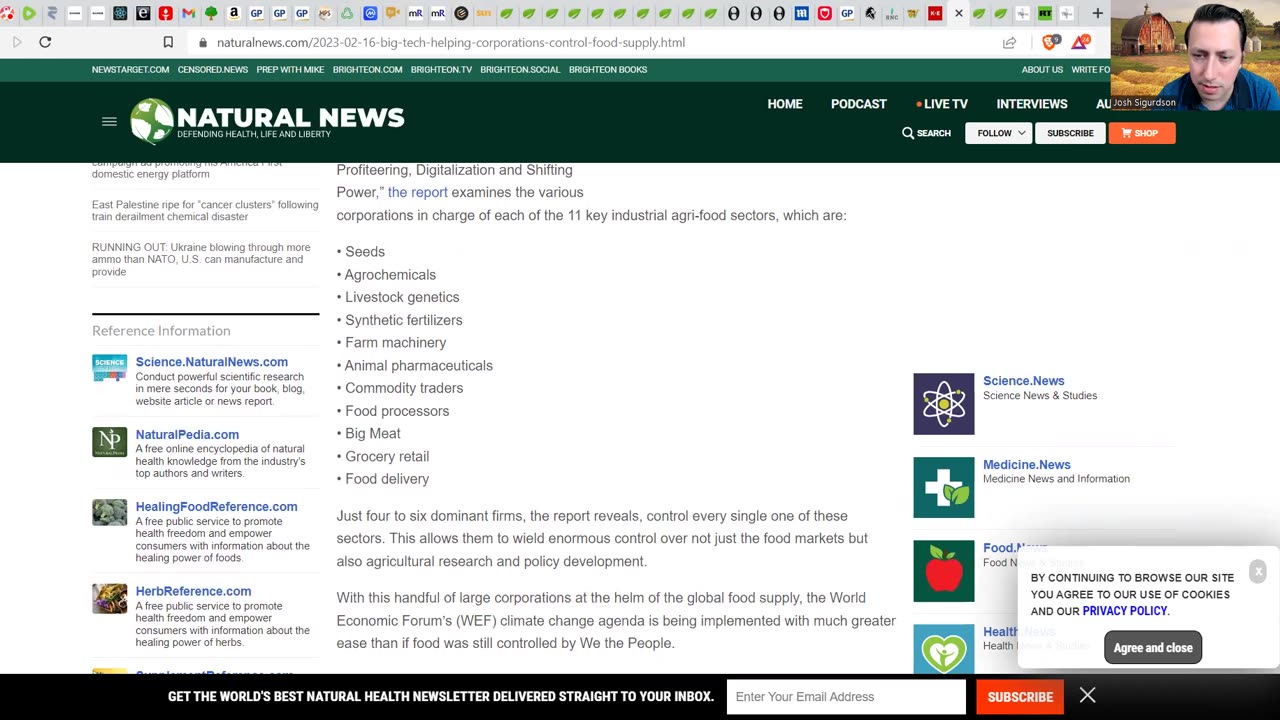Screen dimensions: 1280x720
Task: Click the forward navigation arrow
Action: tap(17, 42)
